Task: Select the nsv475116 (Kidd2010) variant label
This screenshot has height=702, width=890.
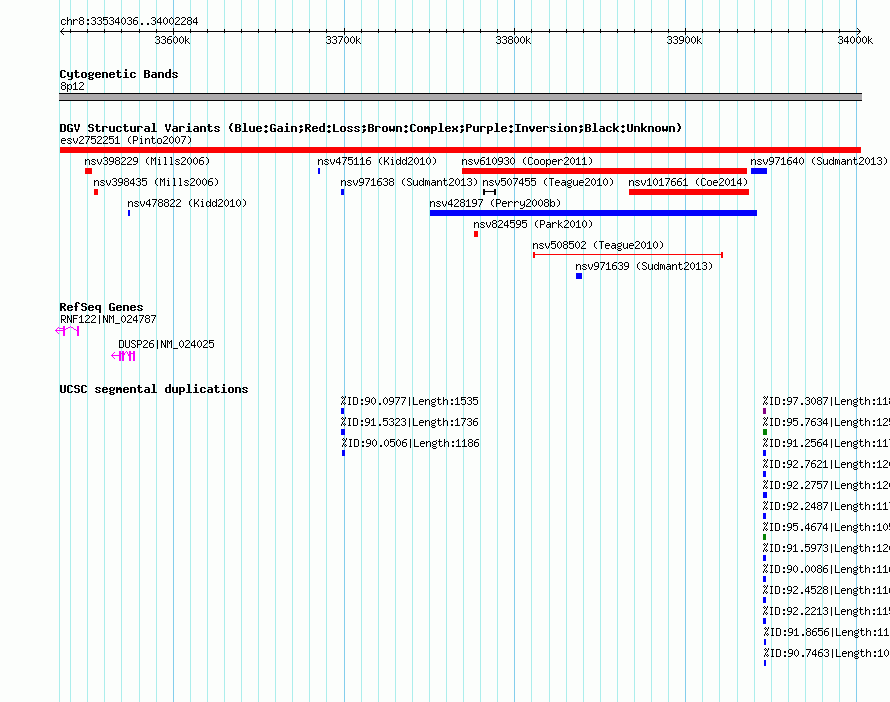Action: (377, 161)
